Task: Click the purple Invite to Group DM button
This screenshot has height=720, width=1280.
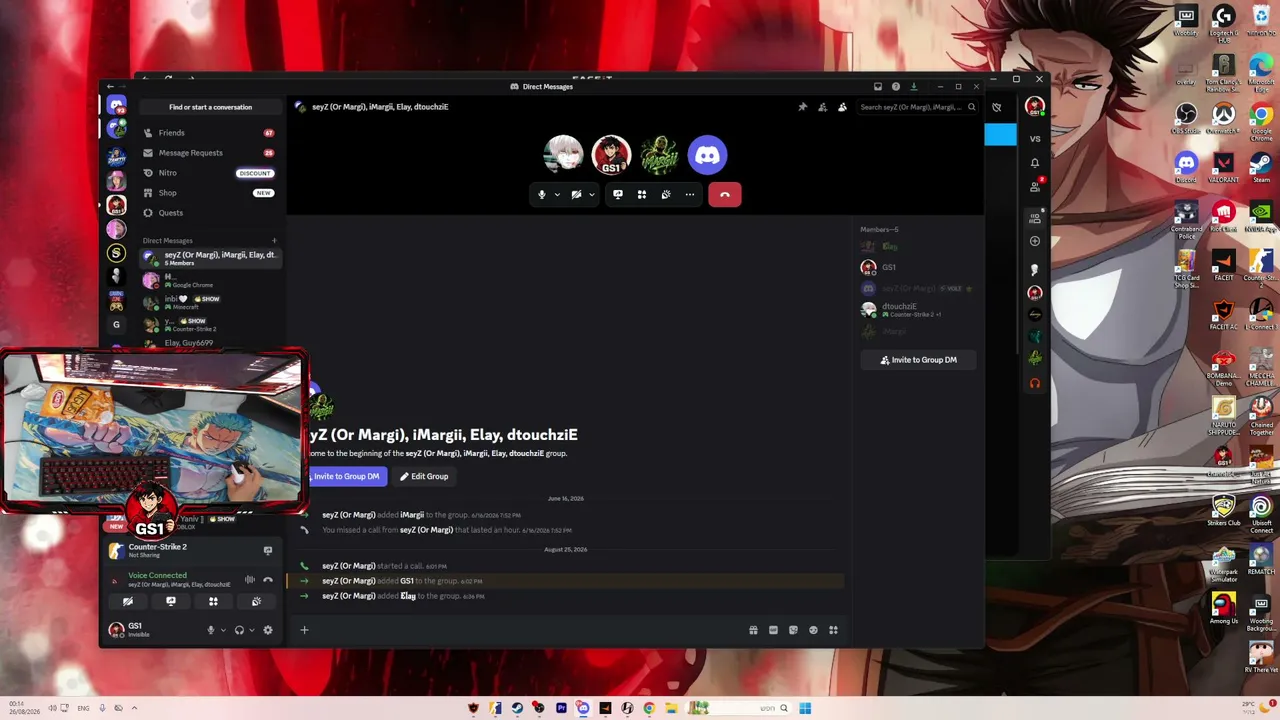Action: (x=346, y=477)
